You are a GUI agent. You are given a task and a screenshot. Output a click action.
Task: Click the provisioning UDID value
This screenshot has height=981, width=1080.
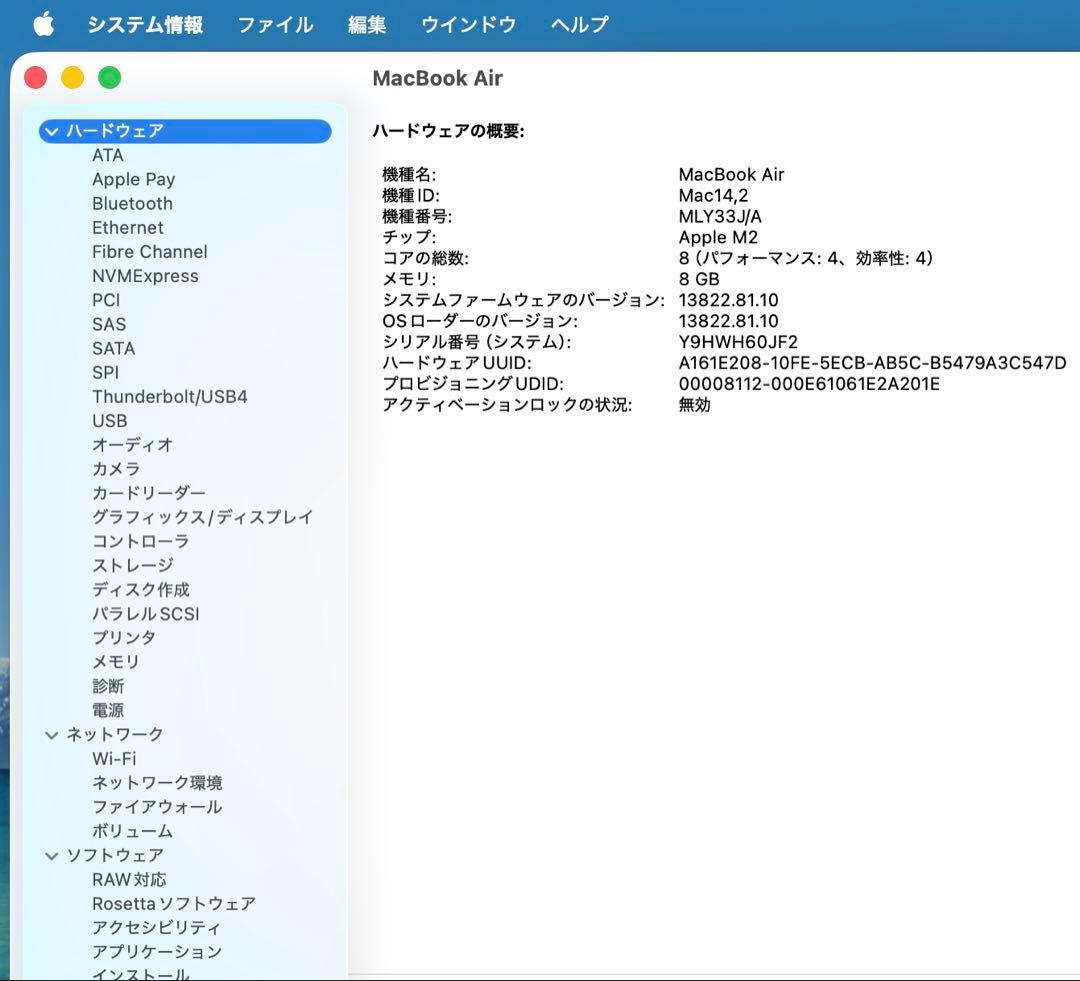[809, 384]
